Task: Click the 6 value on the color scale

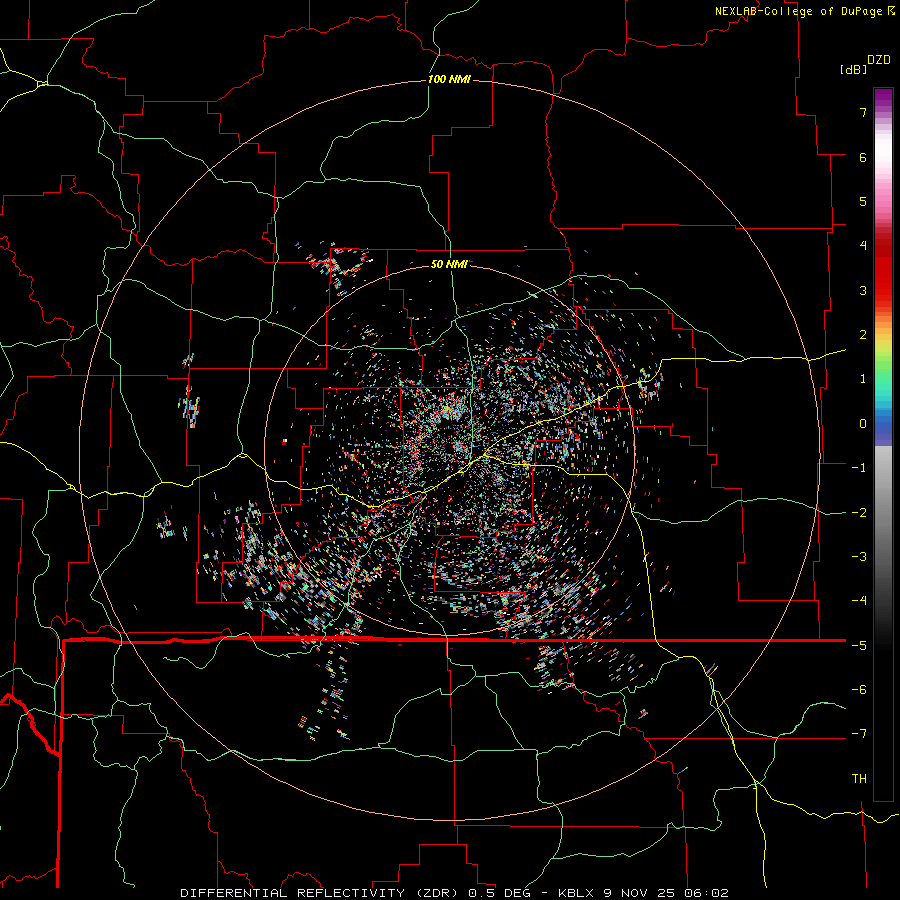Action: pos(863,157)
